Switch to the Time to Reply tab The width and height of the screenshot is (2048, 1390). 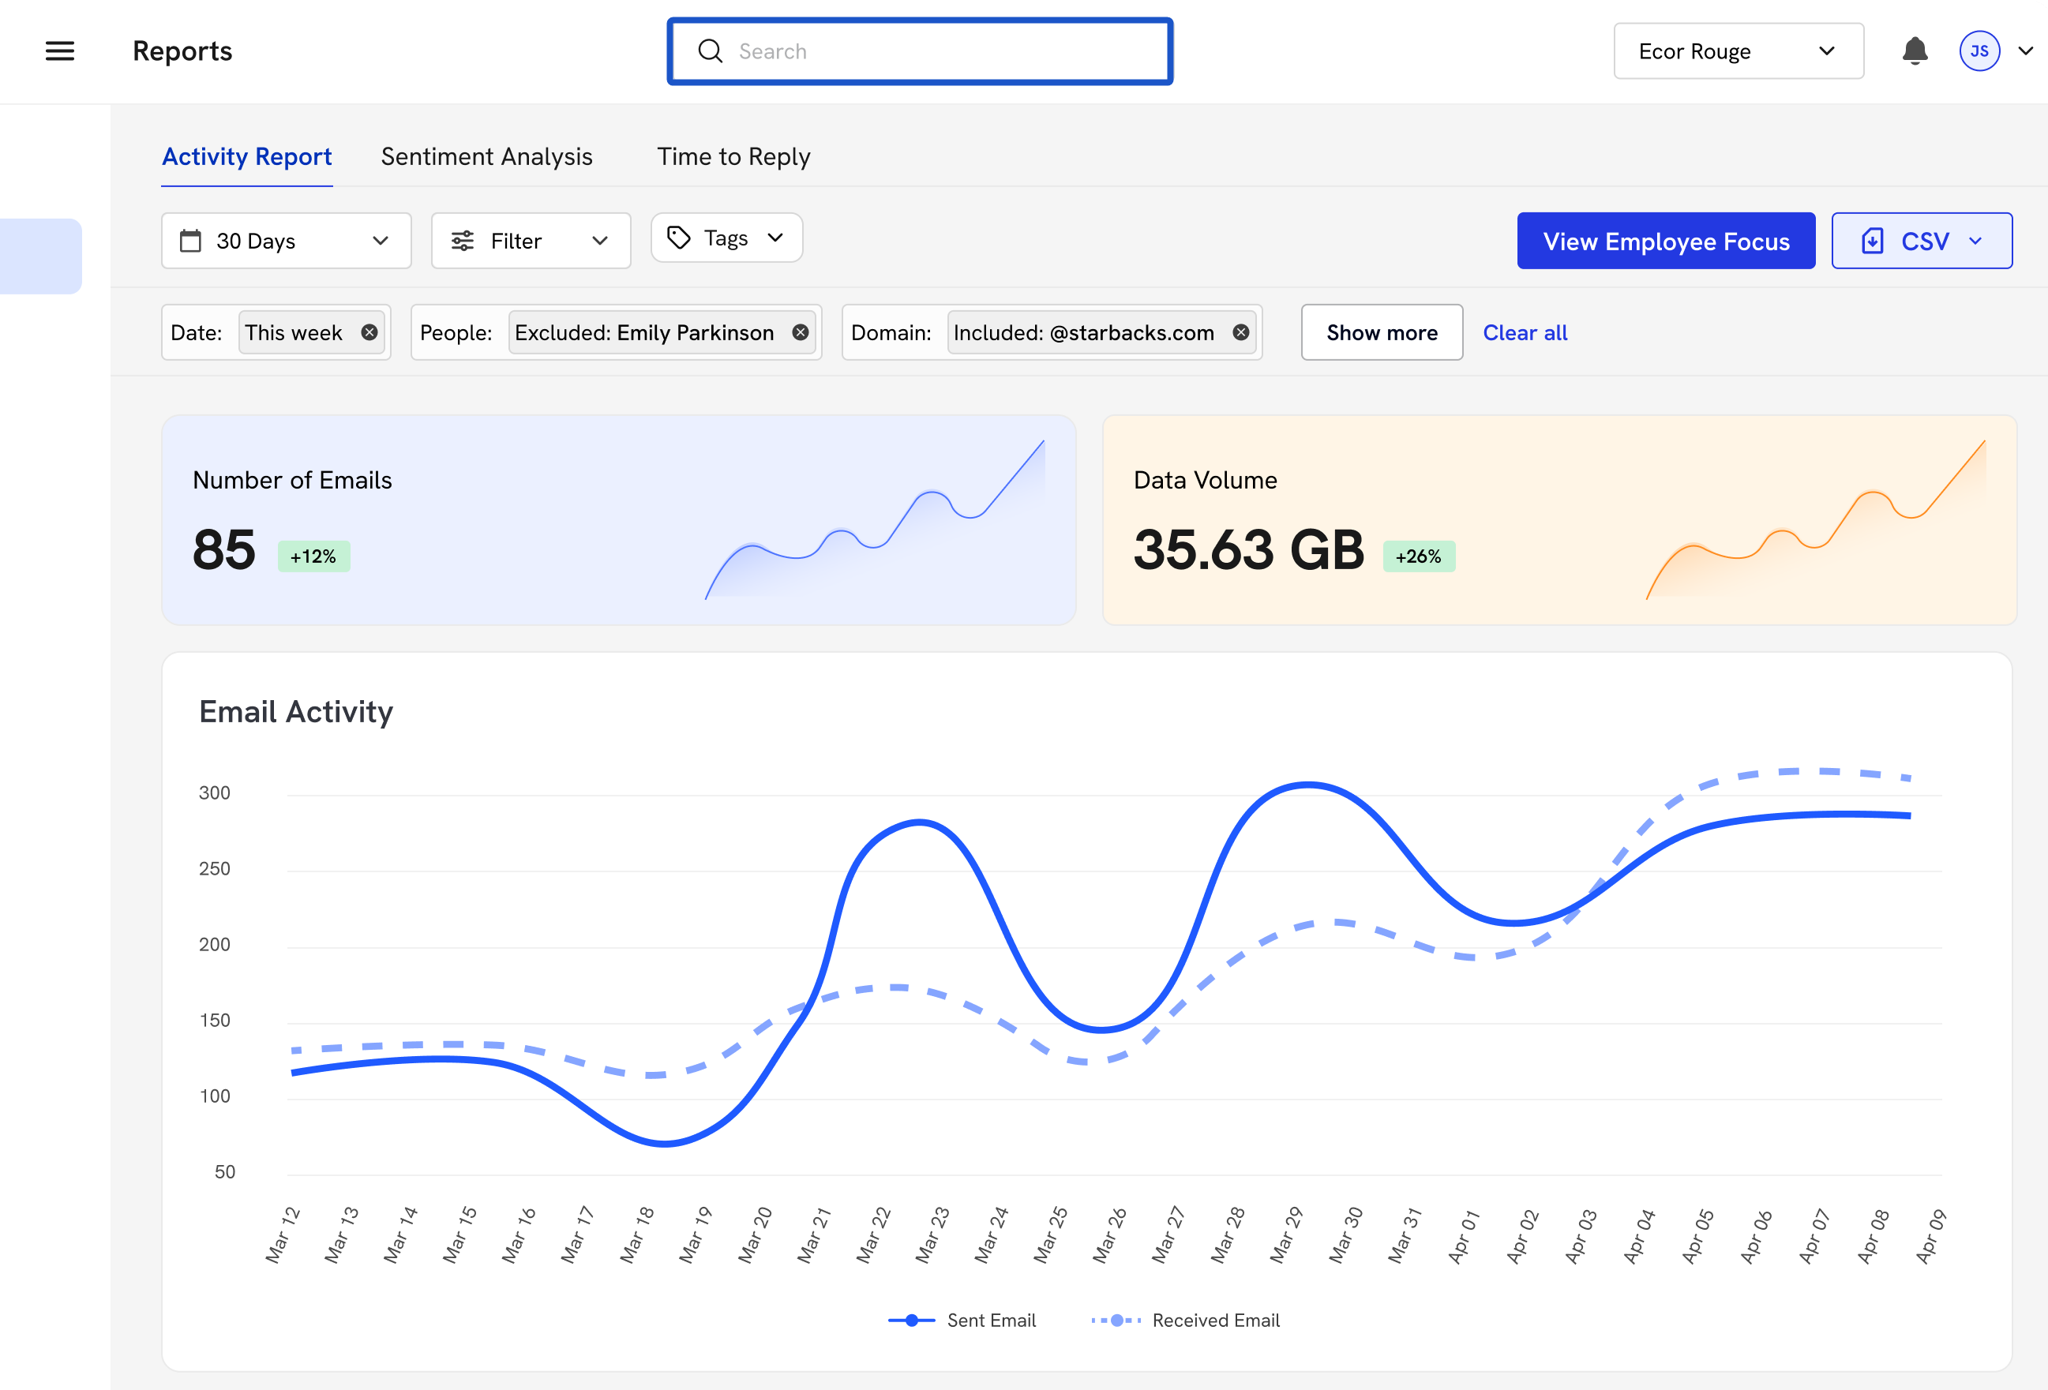coord(733,157)
